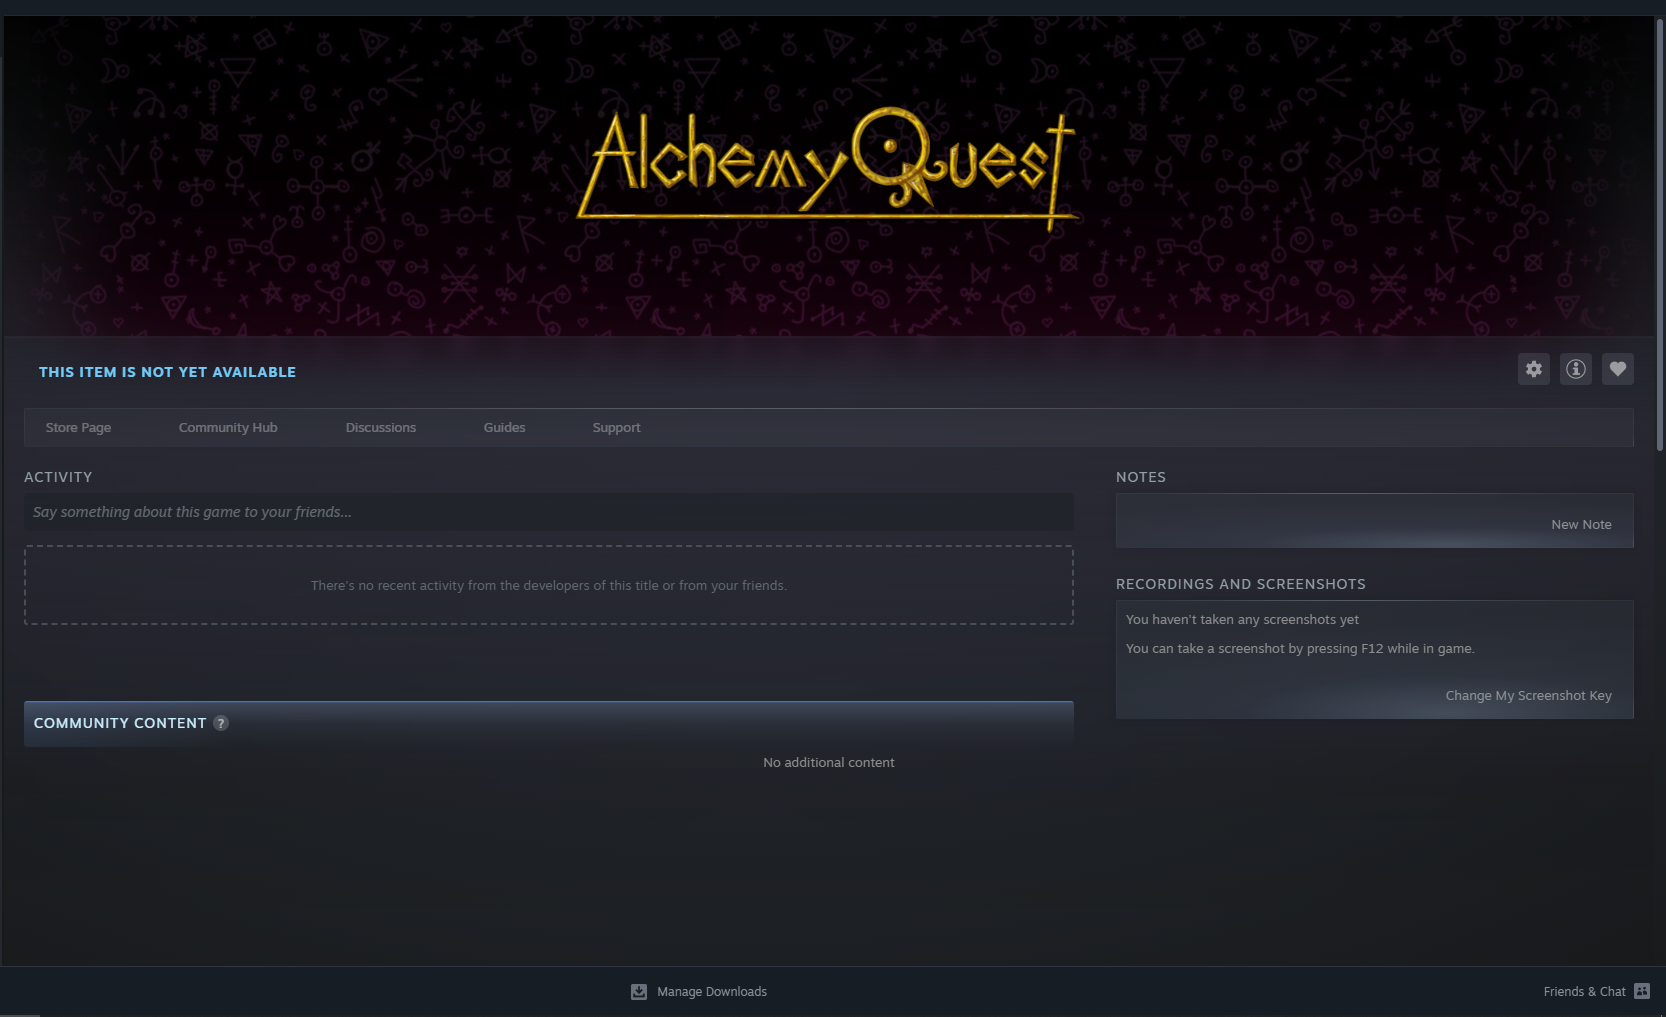Click the RECORDINGS AND SCREENSHOTS heading

(1240, 584)
